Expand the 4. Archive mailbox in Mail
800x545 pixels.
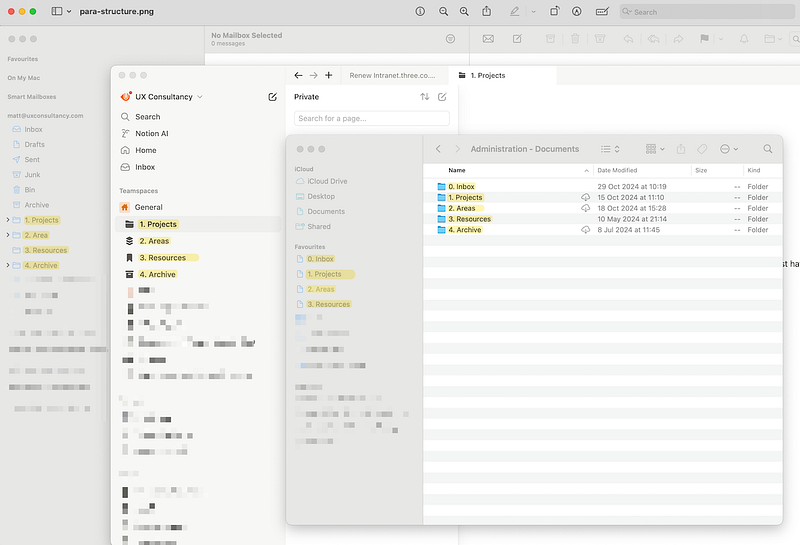click(8, 265)
